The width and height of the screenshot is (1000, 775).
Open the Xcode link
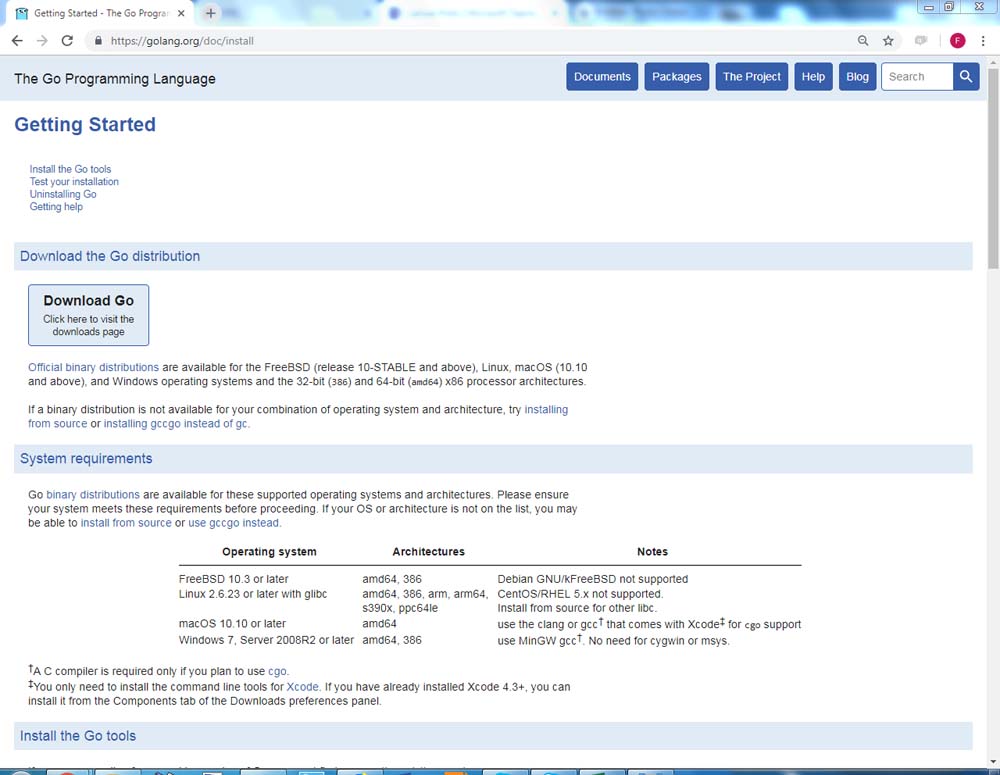point(302,687)
